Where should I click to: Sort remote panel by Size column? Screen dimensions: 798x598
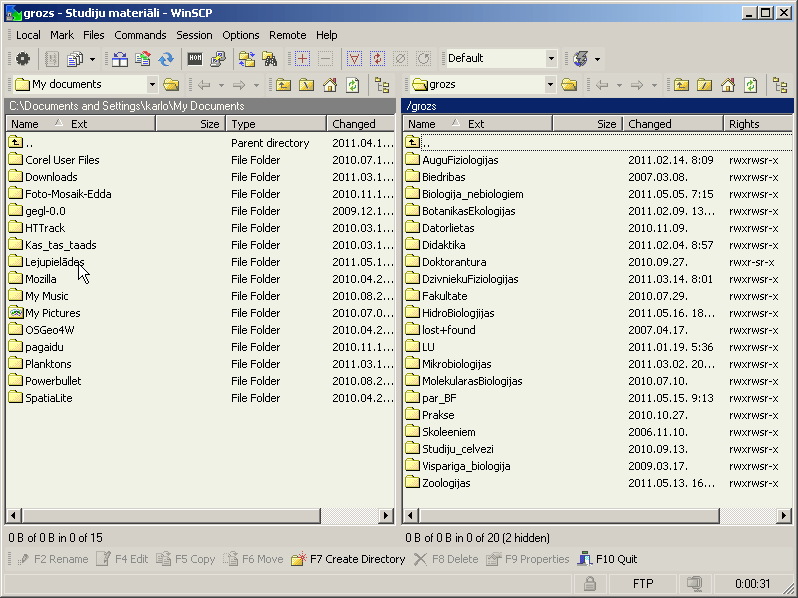pyautogui.click(x=587, y=124)
